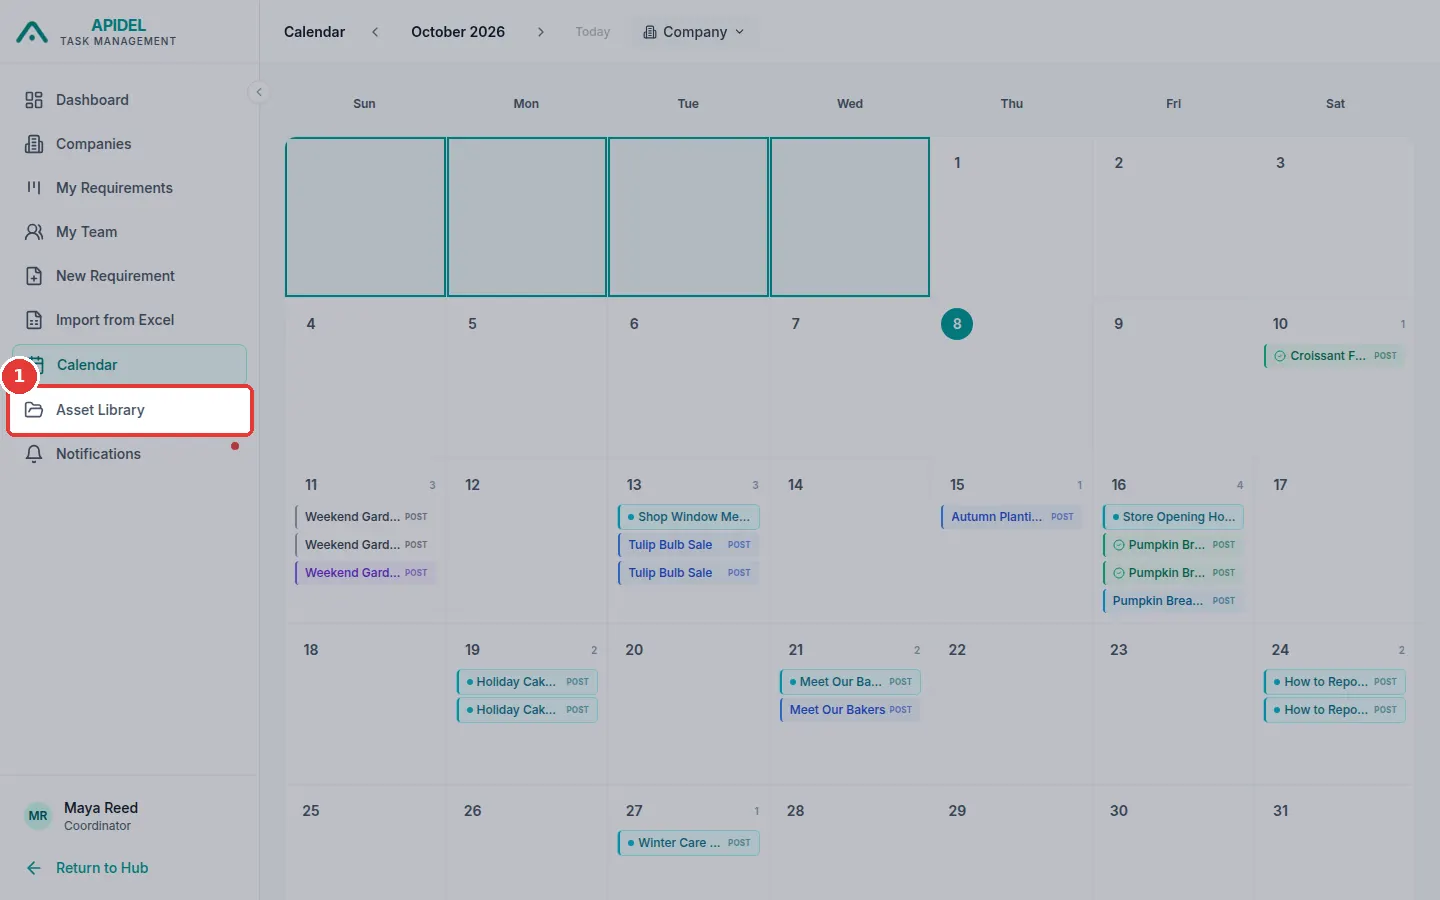This screenshot has width=1440, height=900.
Task: Select New Requirement in the sidebar
Action: tap(130, 276)
